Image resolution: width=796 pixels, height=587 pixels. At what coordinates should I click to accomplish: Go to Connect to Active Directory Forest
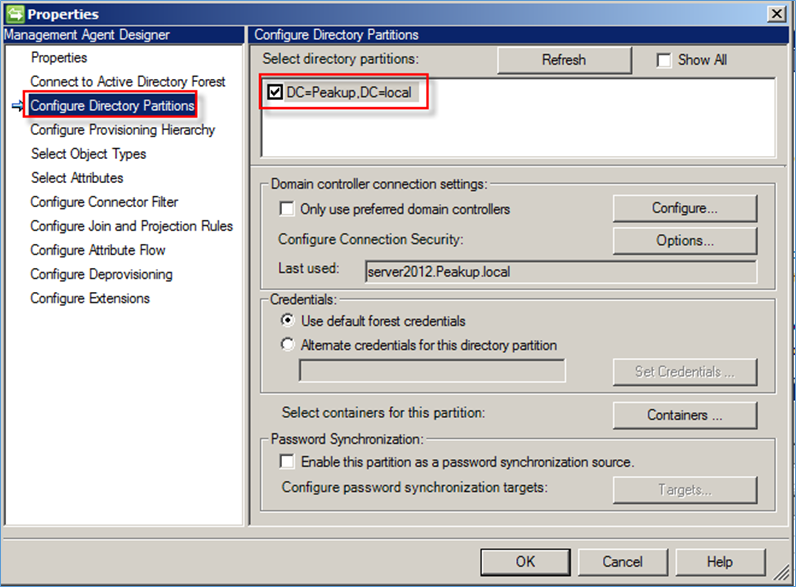click(127, 81)
